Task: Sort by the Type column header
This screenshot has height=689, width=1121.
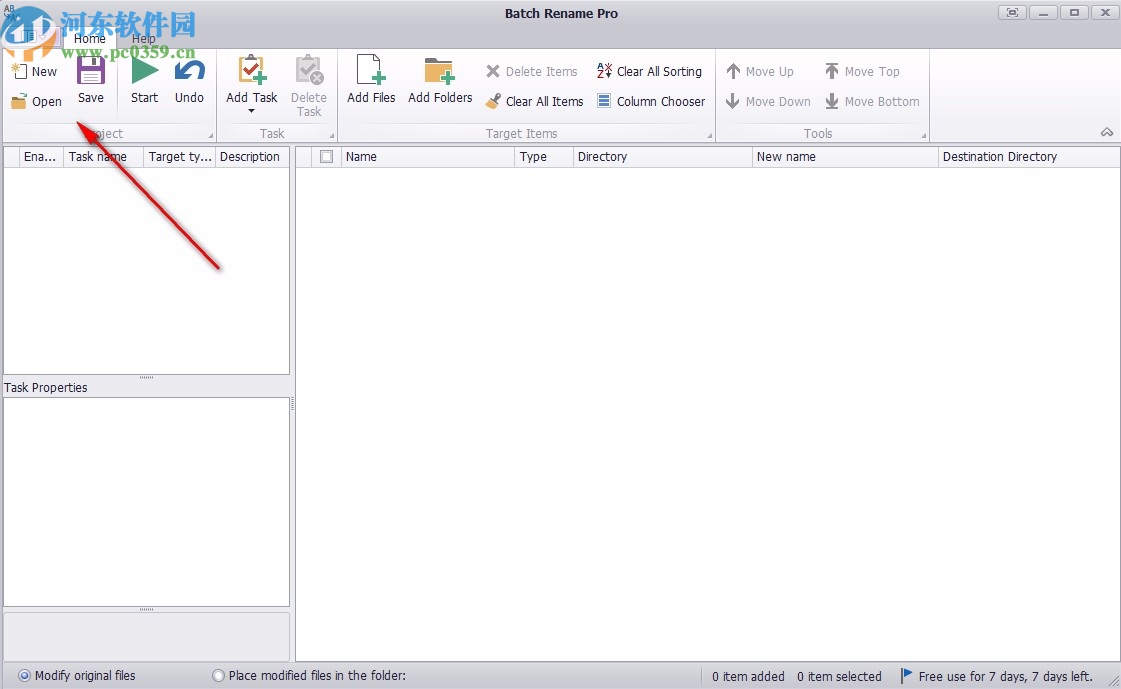Action: click(544, 157)
